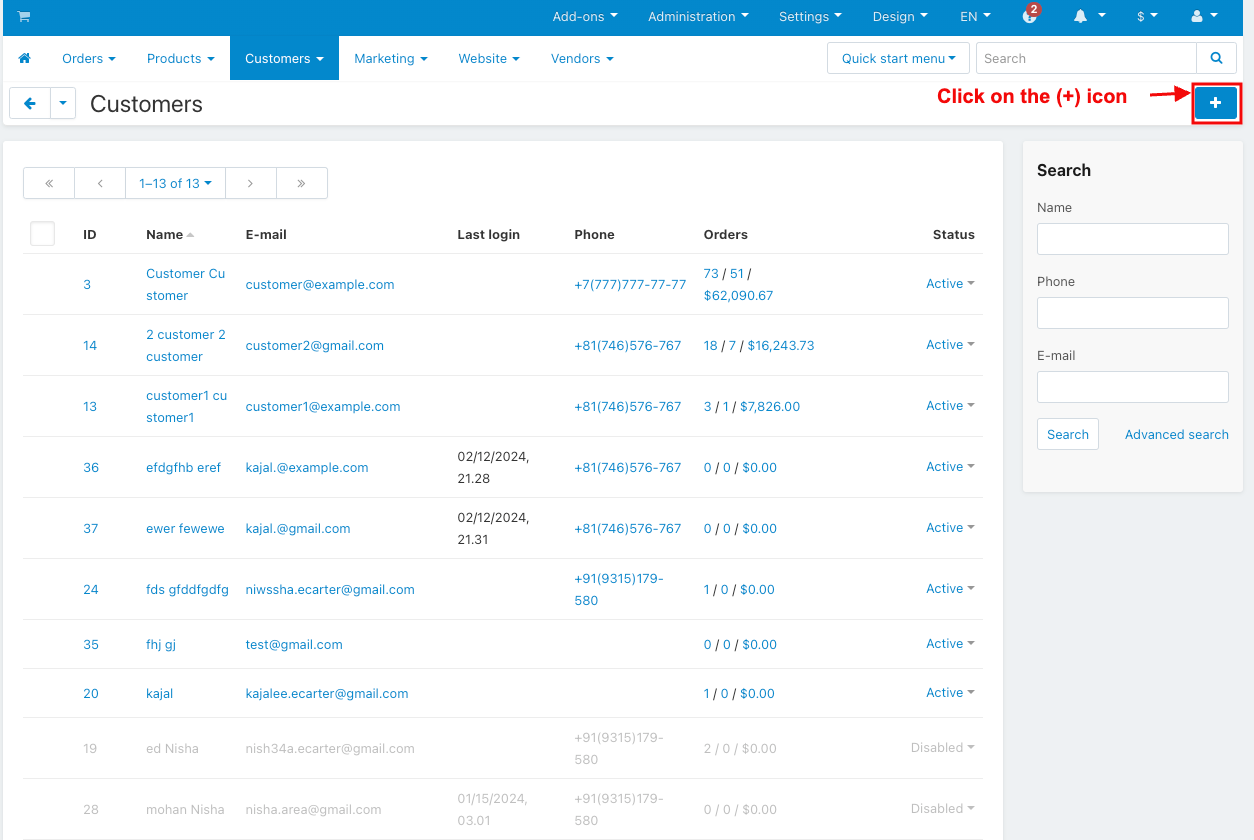This screenshot has height=840, width=1254.
Task: Open $16,243.73 orders total link
Action: [781, 346]
